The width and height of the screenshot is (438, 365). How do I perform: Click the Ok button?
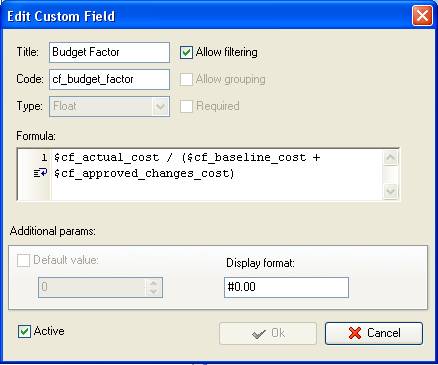(268, 333)
